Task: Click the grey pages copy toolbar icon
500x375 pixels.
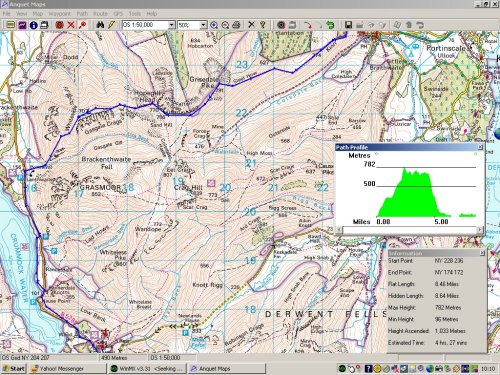Action: point(397,25)
